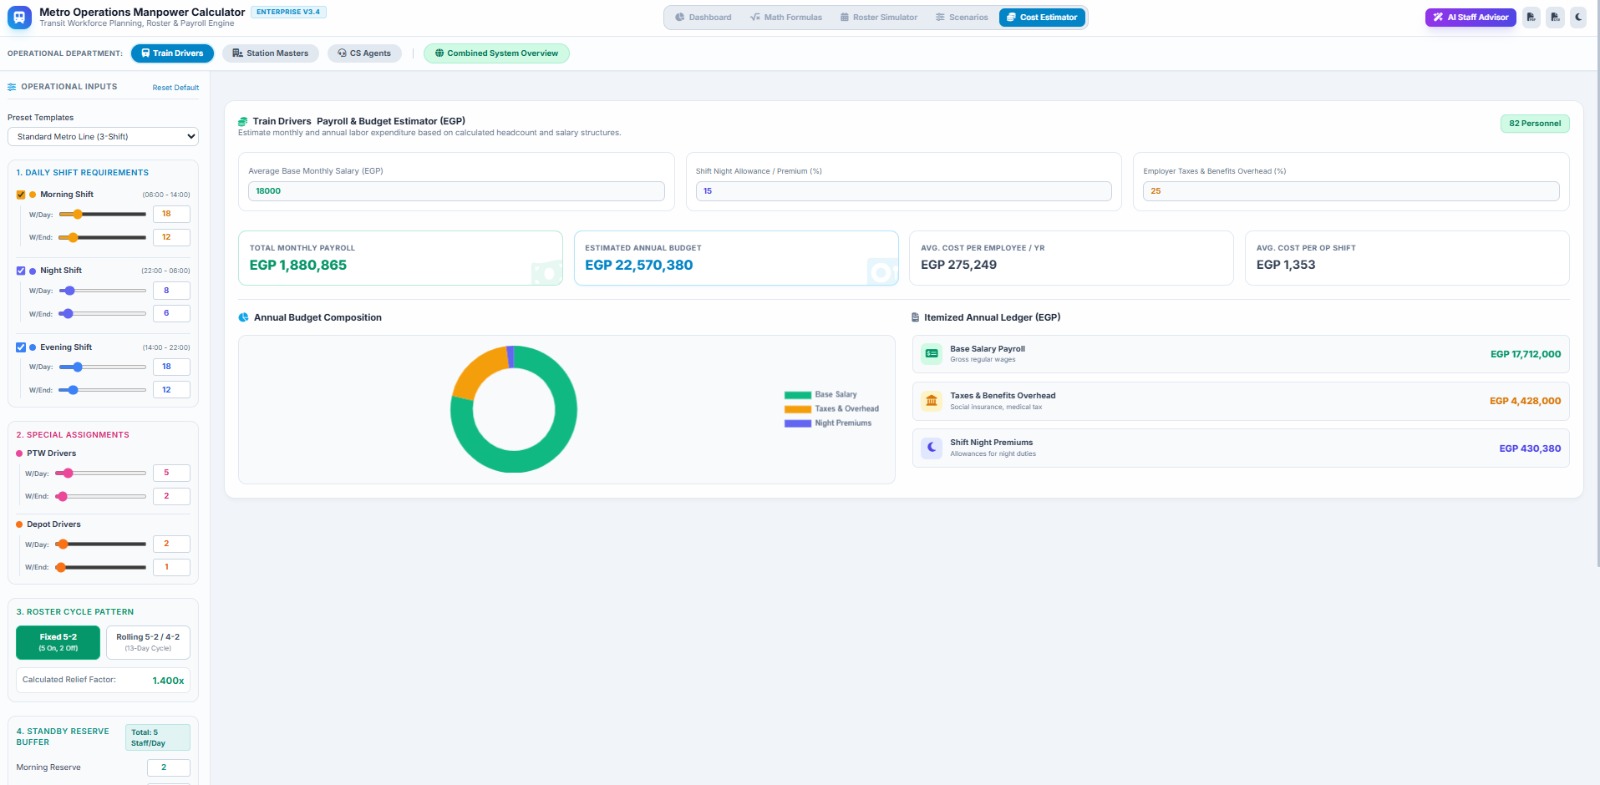
Task: Click the Reset Default link
Action: (176, 88)
